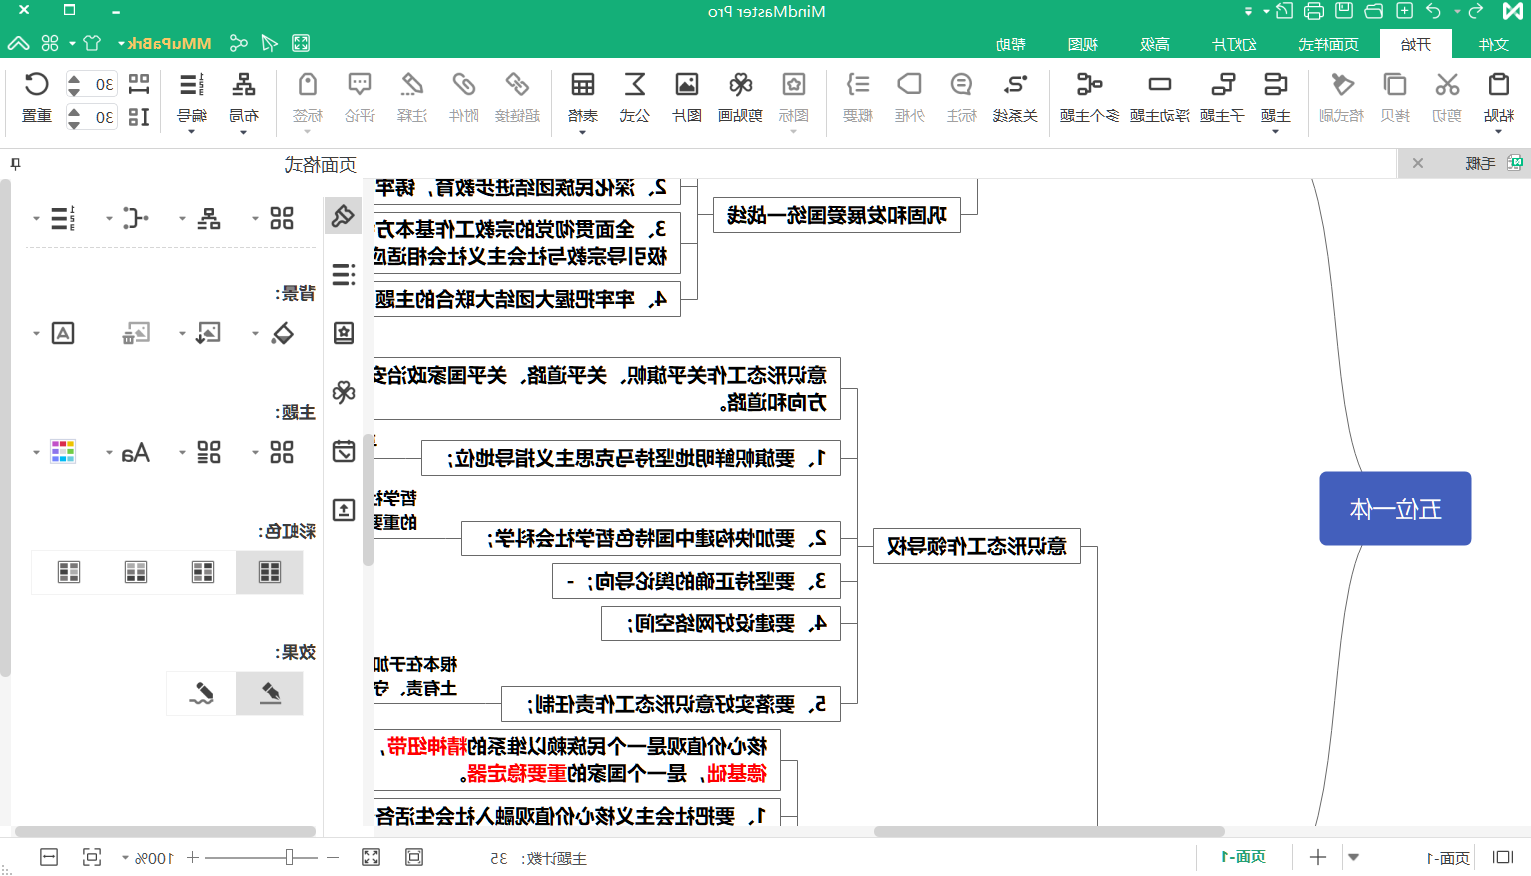This screenshot has width=1531, height=876.
Task: Click the Reset (重置) circular arrow icon
Action: pos(37,85)
